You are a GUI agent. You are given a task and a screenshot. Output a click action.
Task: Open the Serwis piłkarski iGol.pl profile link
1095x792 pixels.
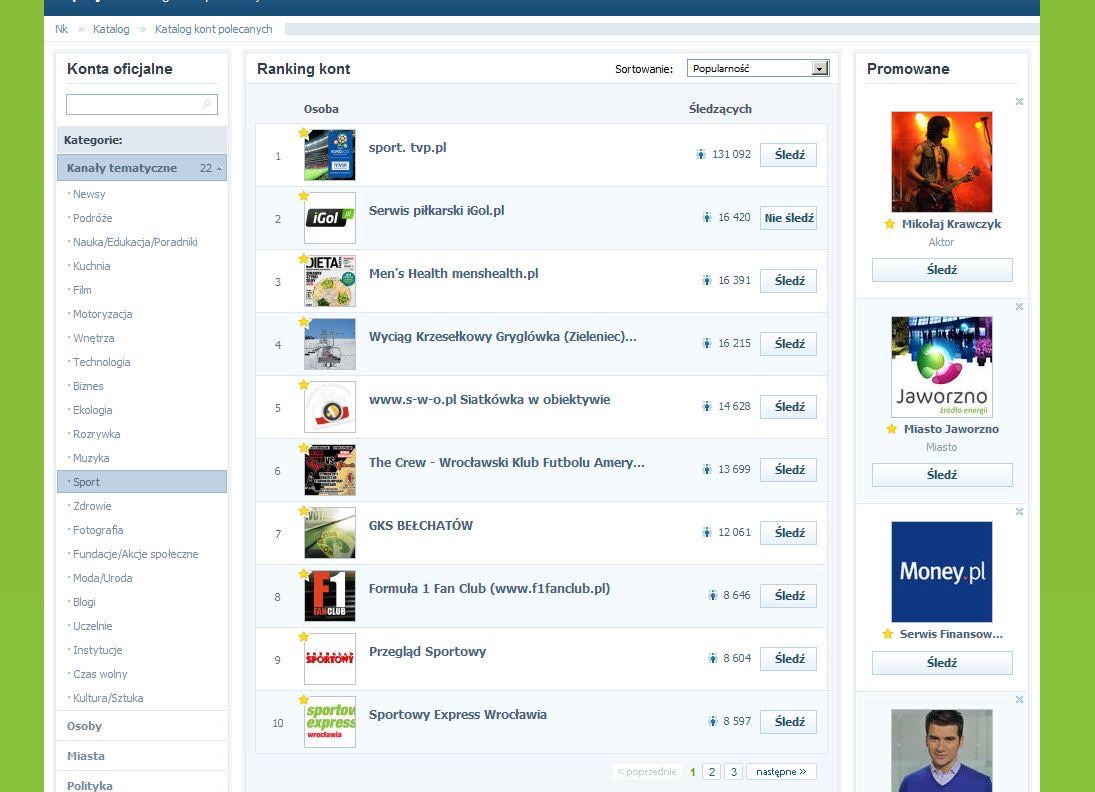click(x=436, y=210)
